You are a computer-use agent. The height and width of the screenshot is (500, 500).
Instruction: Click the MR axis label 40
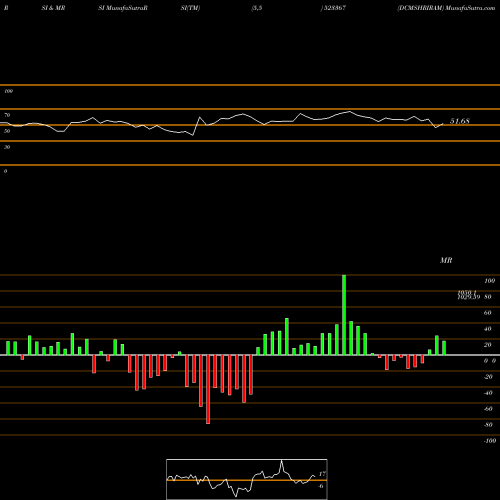[487, 329]
